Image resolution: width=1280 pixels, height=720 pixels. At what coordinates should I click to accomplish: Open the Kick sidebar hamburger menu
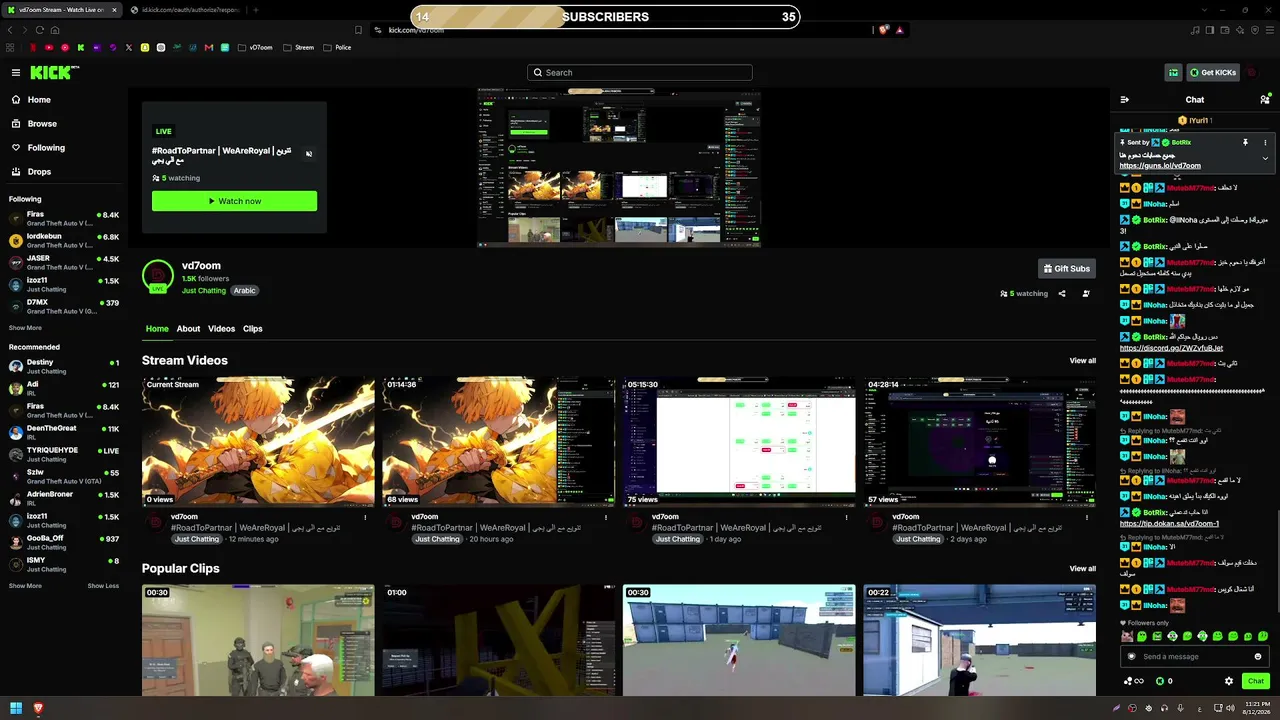(x=16, y=73)
